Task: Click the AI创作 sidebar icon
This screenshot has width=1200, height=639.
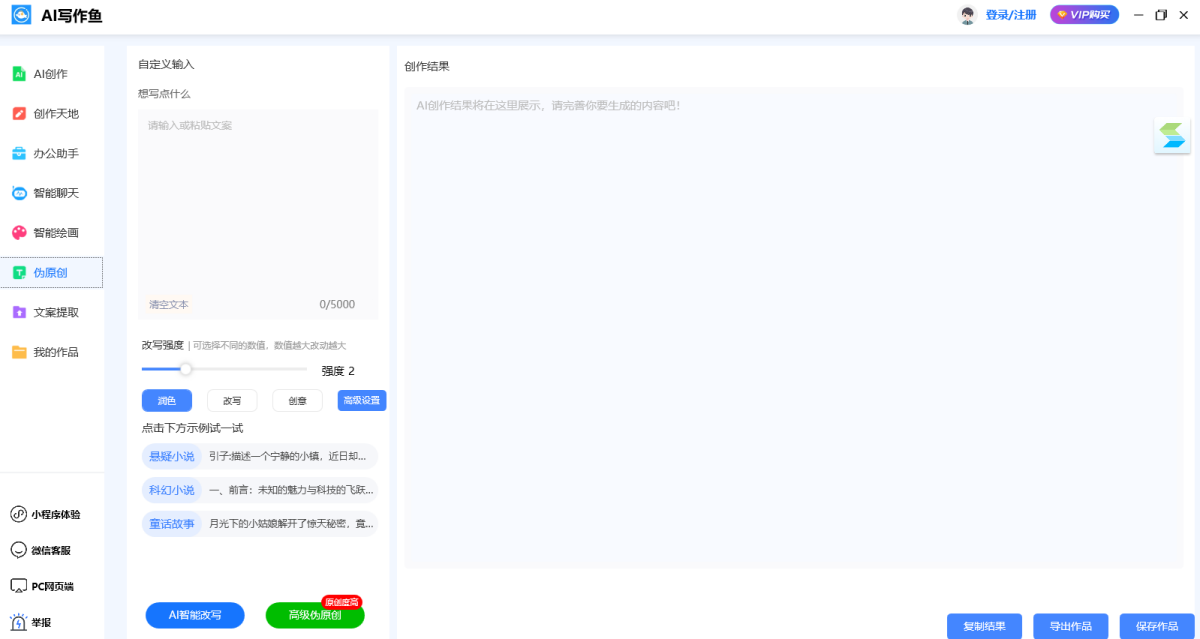Action: [x=18, y=74]
